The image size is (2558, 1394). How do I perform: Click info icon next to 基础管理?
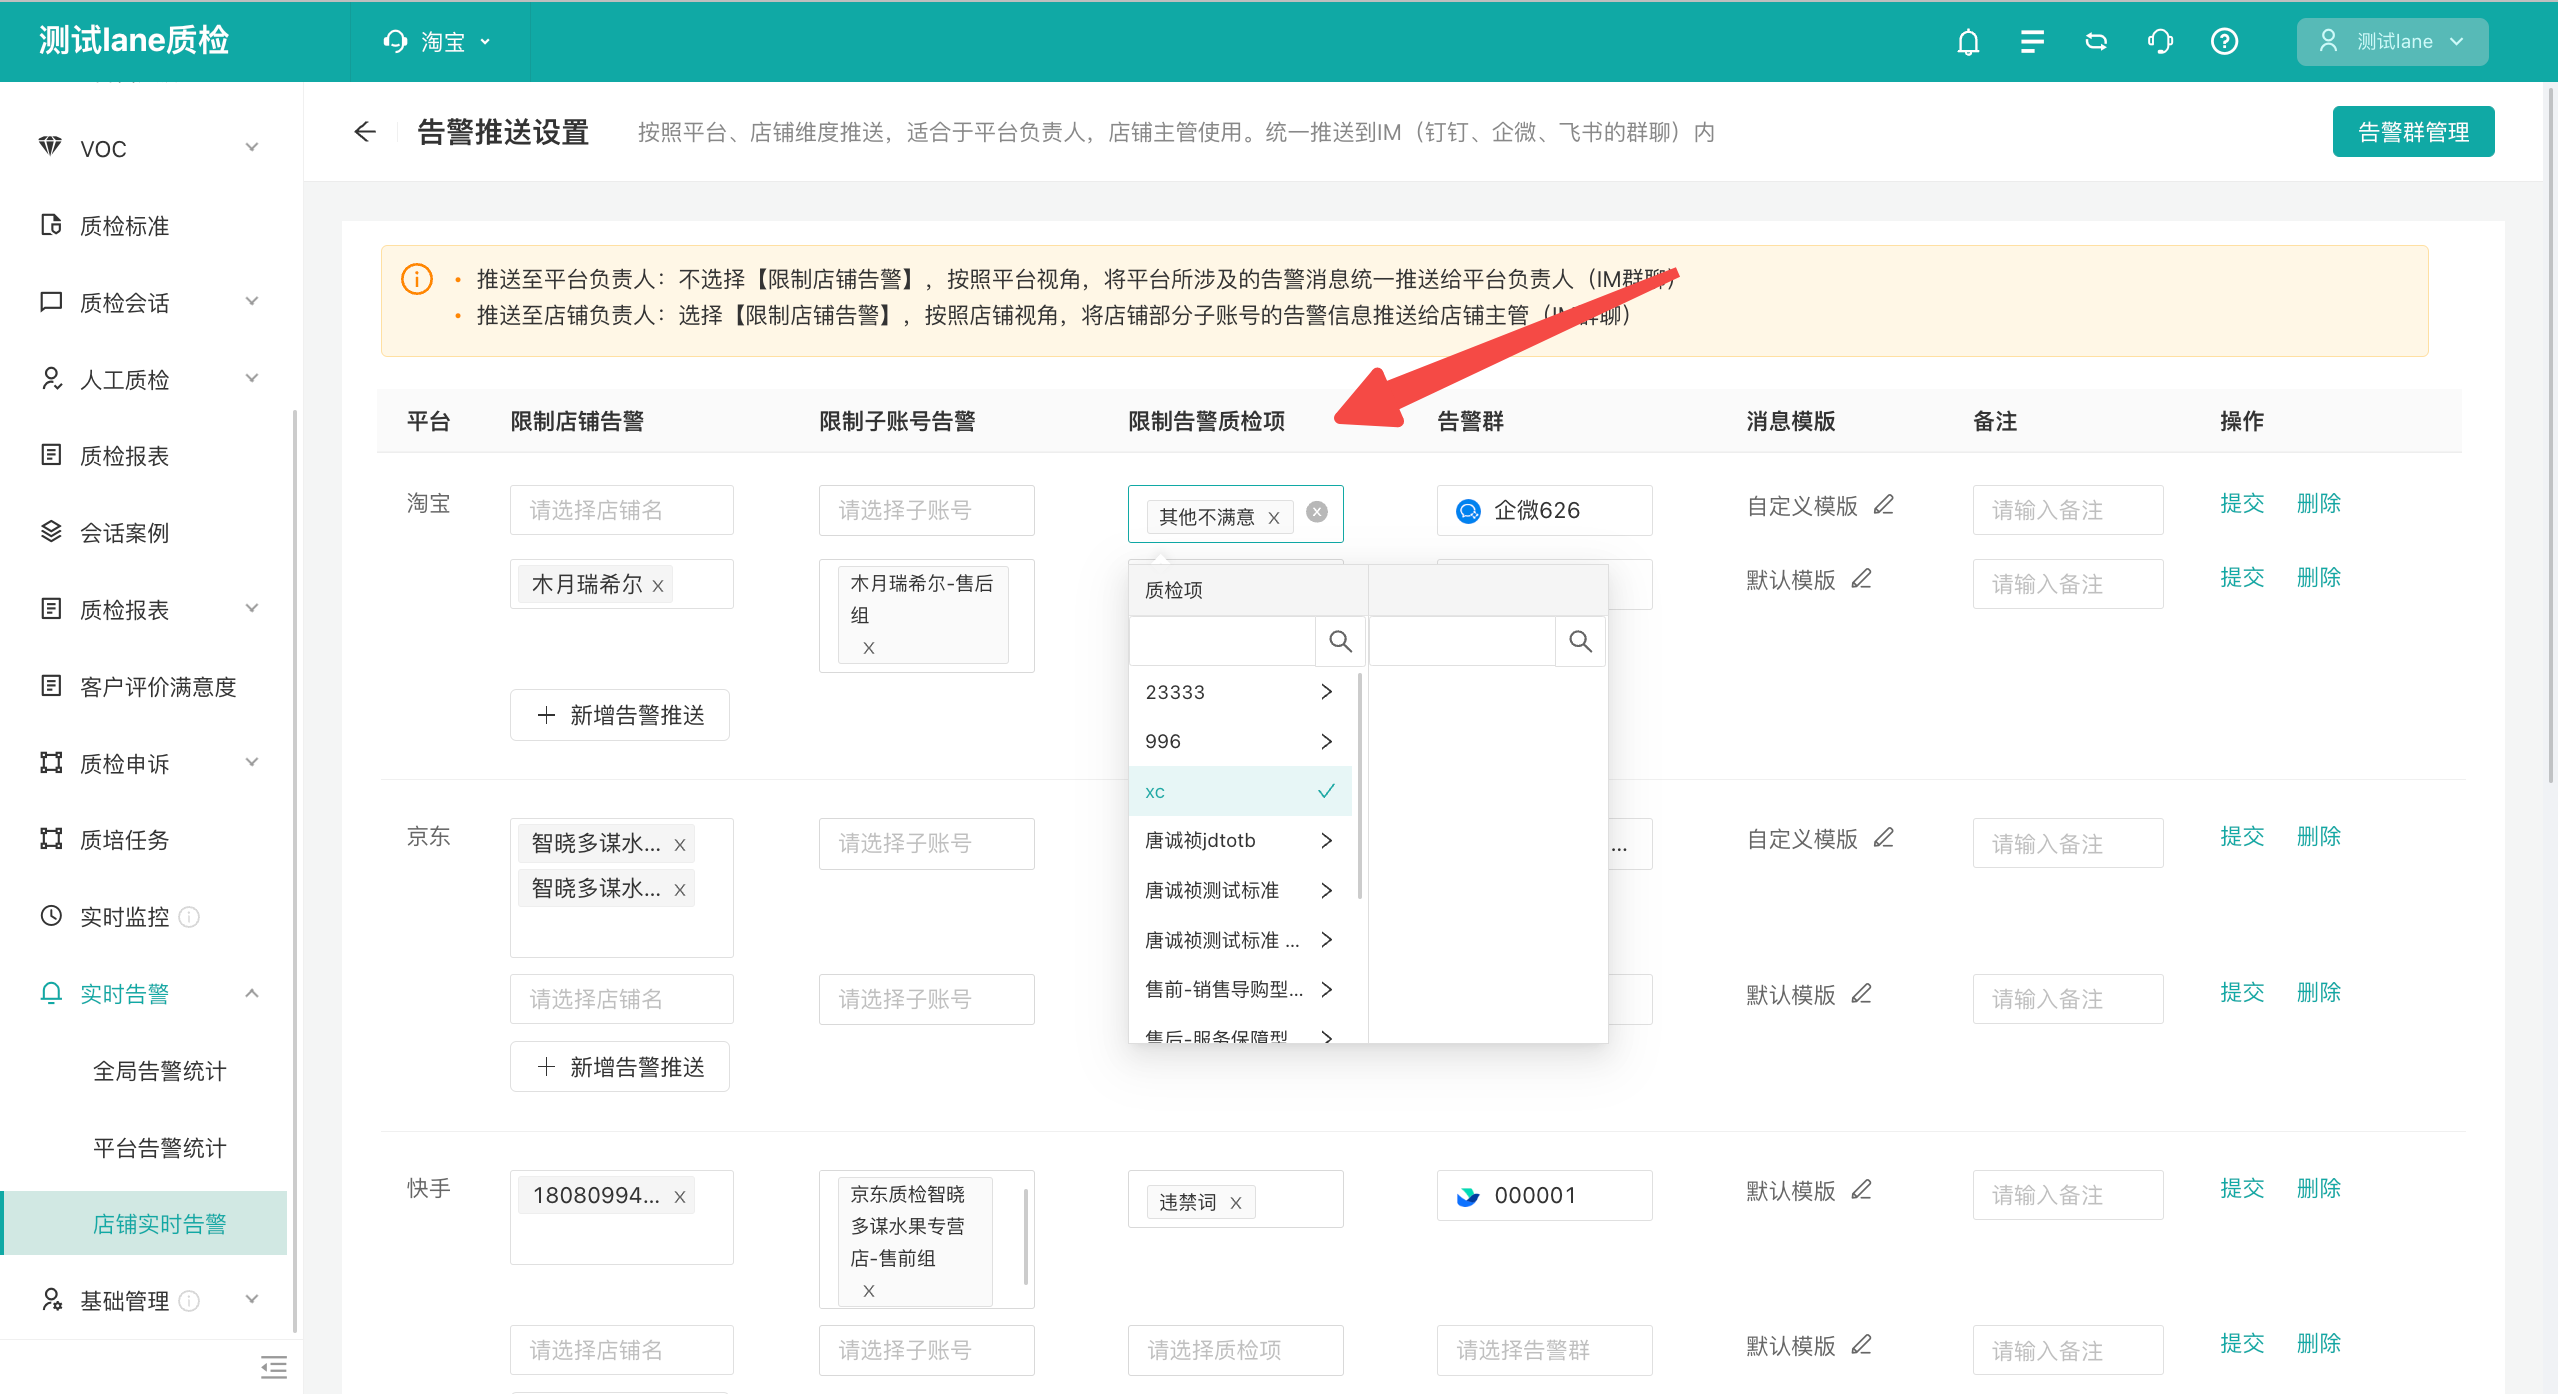tap(189, 1301)
